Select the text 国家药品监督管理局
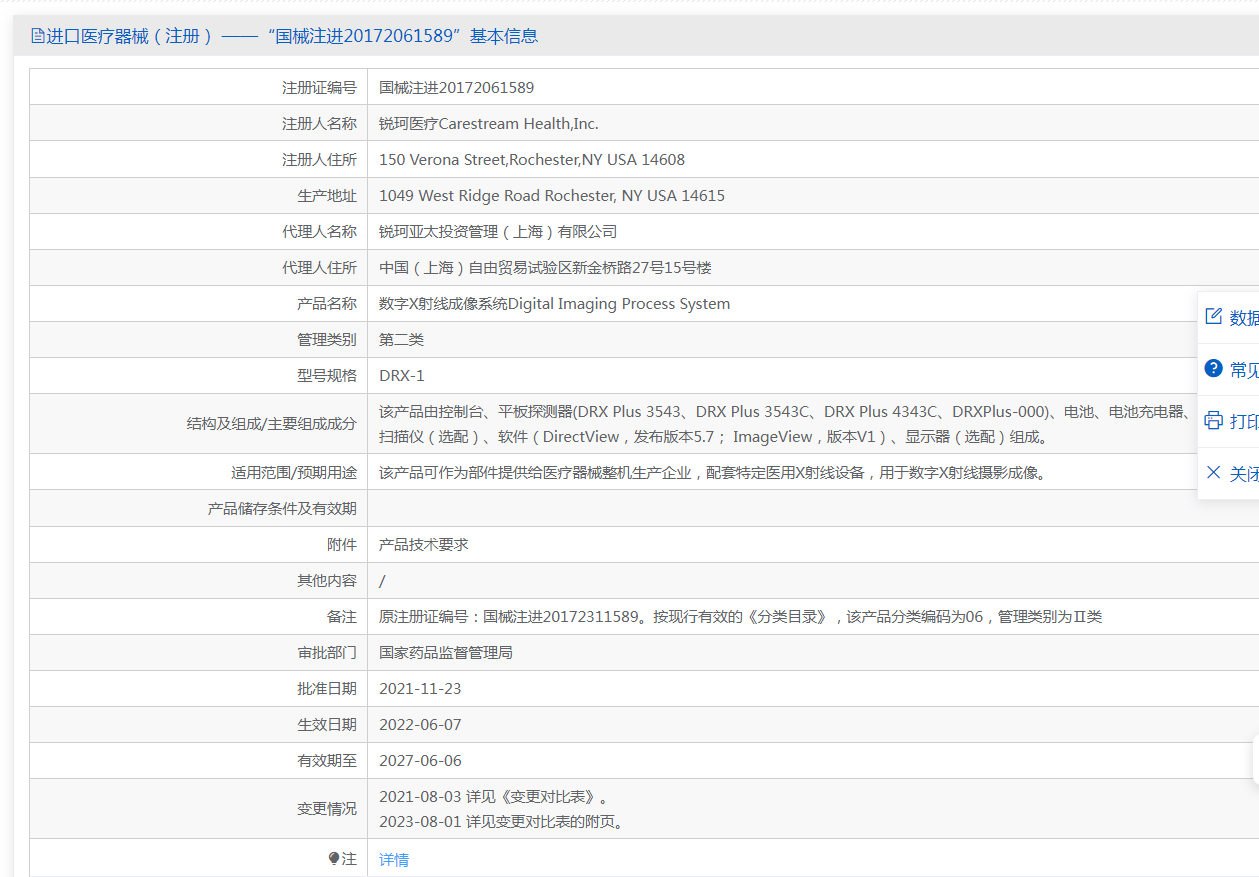This screenshot has height=877, width=1259. click(446, 653)
